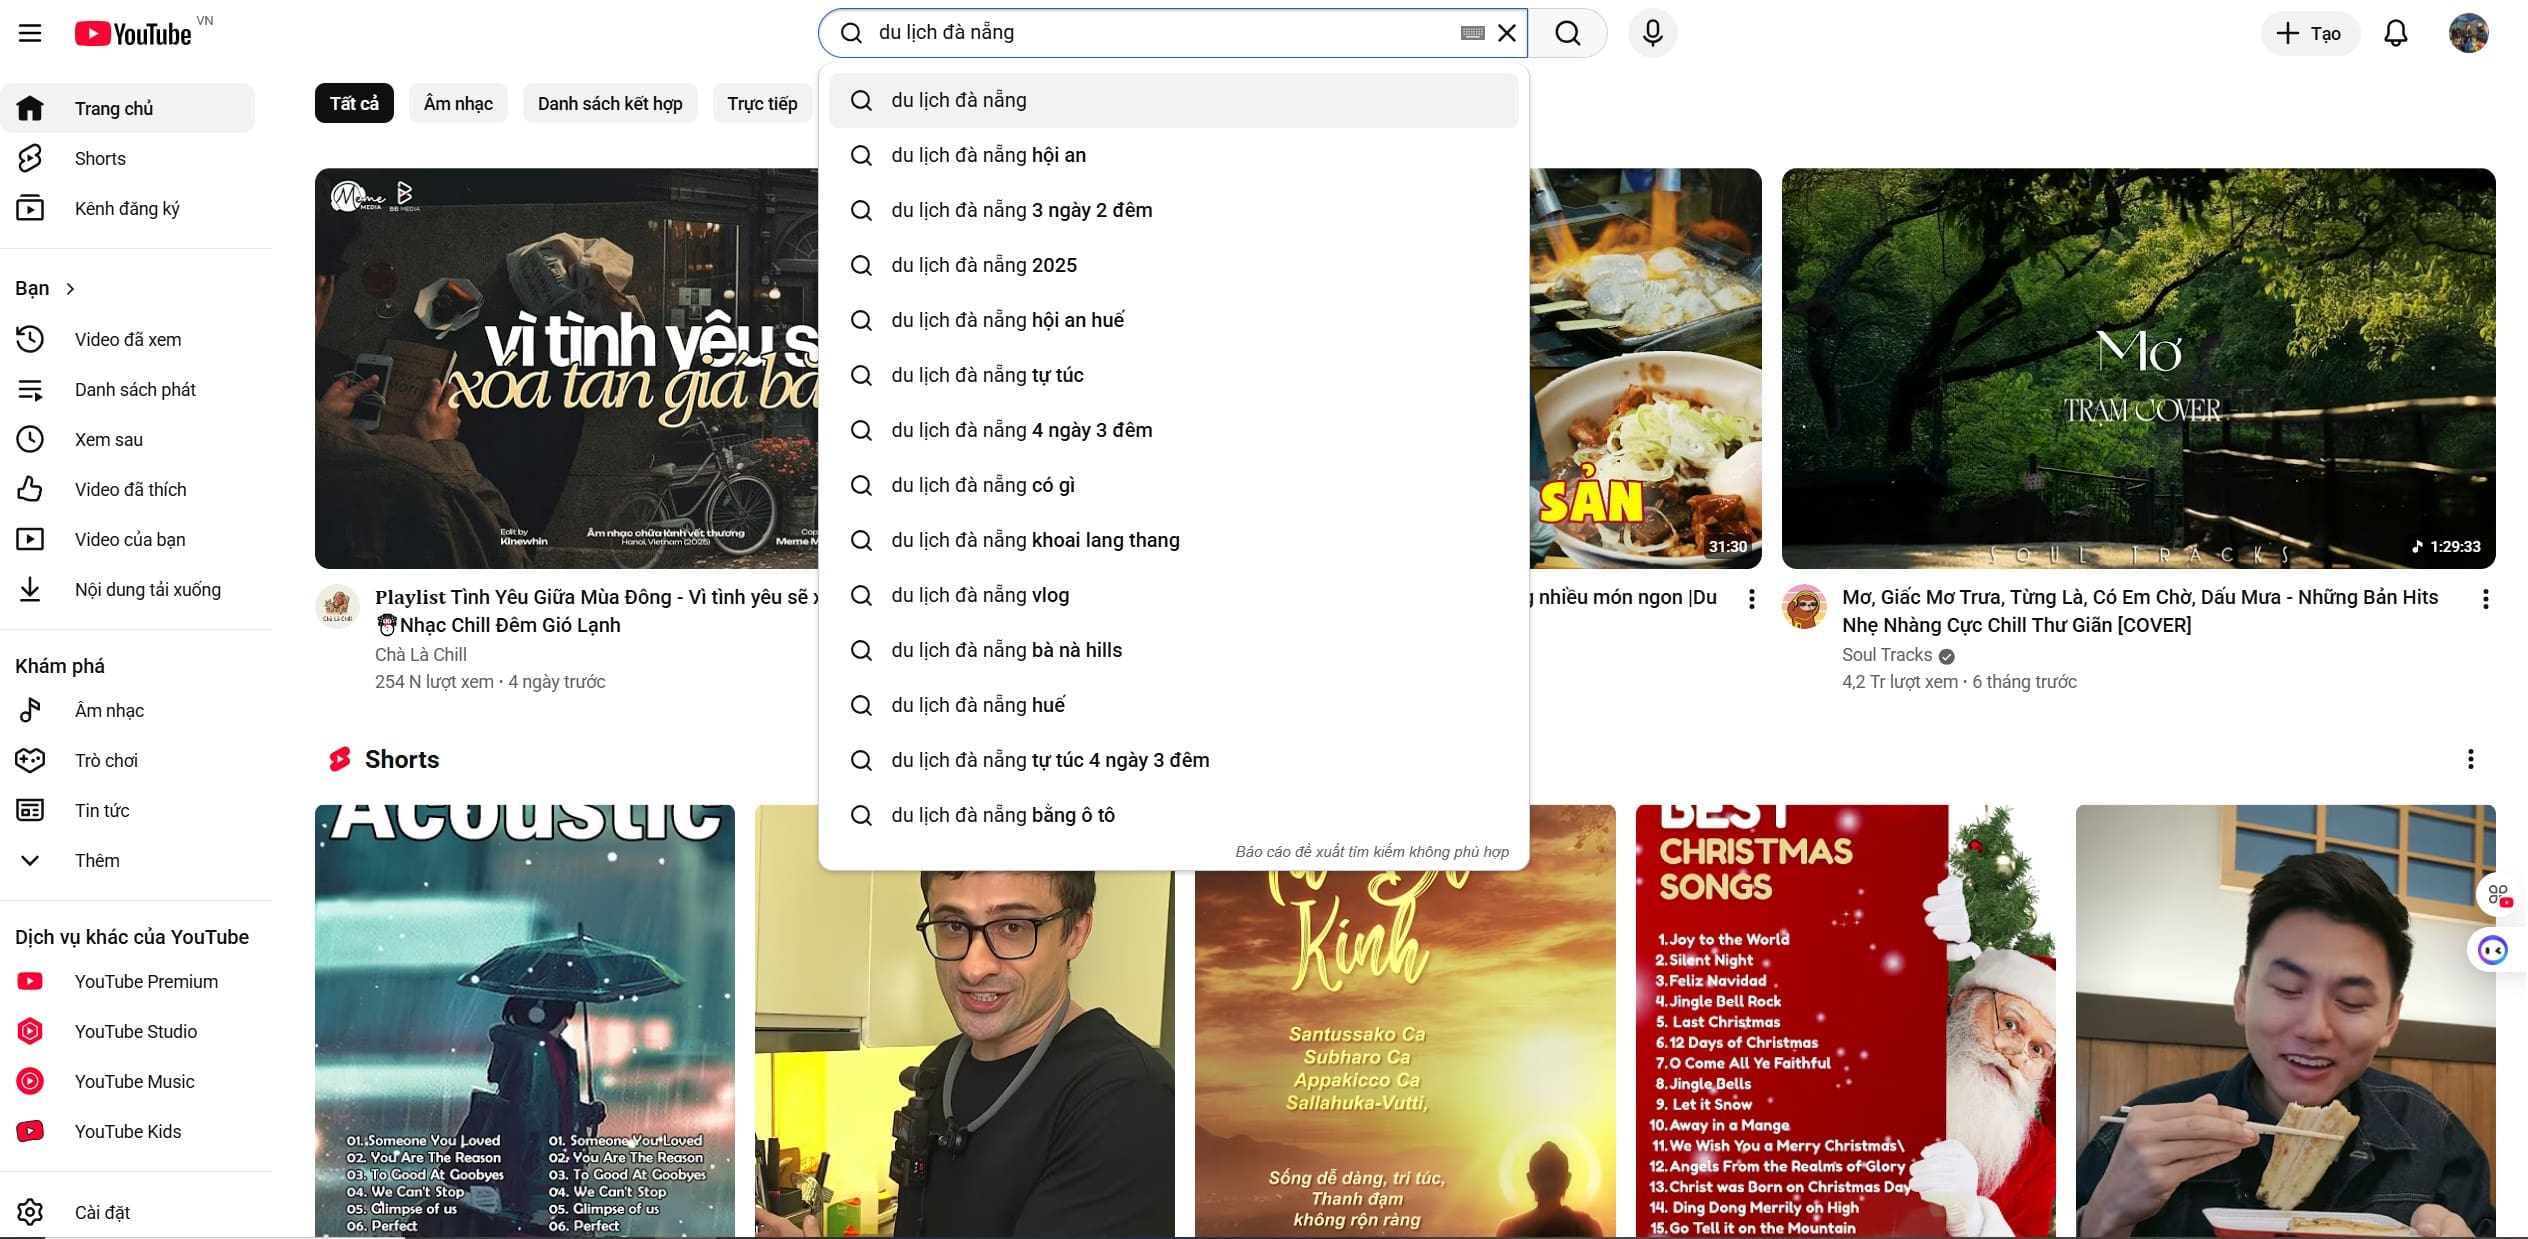Open Cài đặt settings

(127, 1212)
